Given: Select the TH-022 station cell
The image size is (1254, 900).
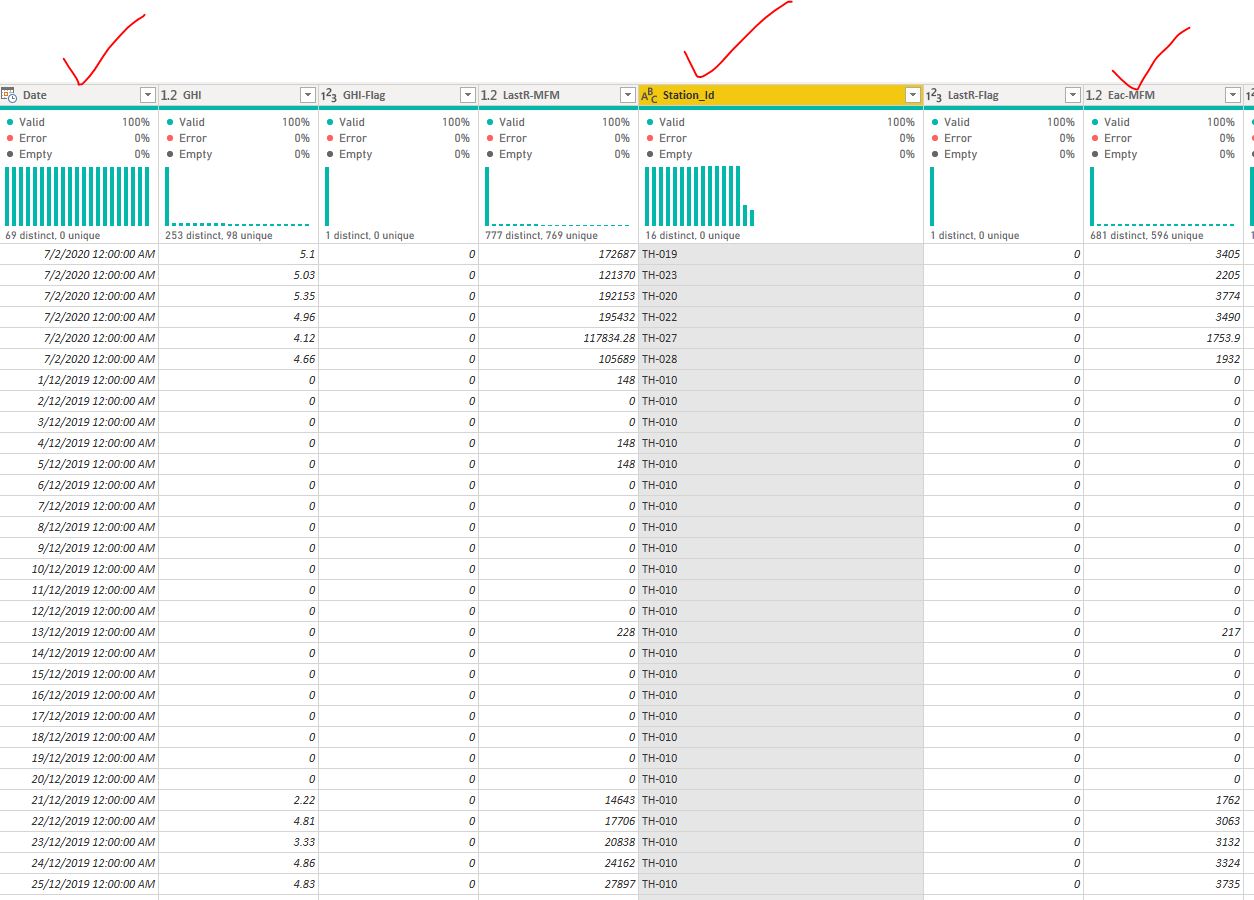Looking at the screenshot, I should click(781, 317).
